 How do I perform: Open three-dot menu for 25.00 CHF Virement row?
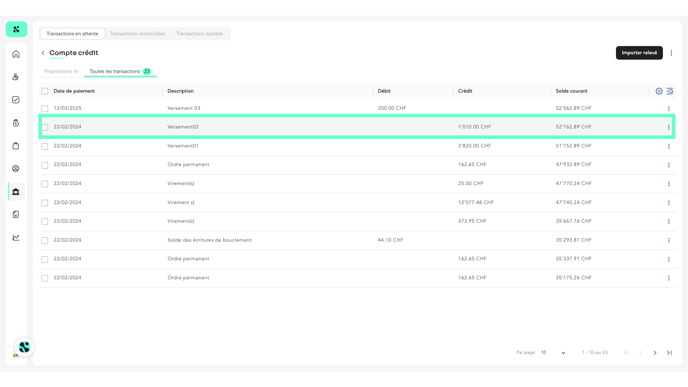click(669, 184)
